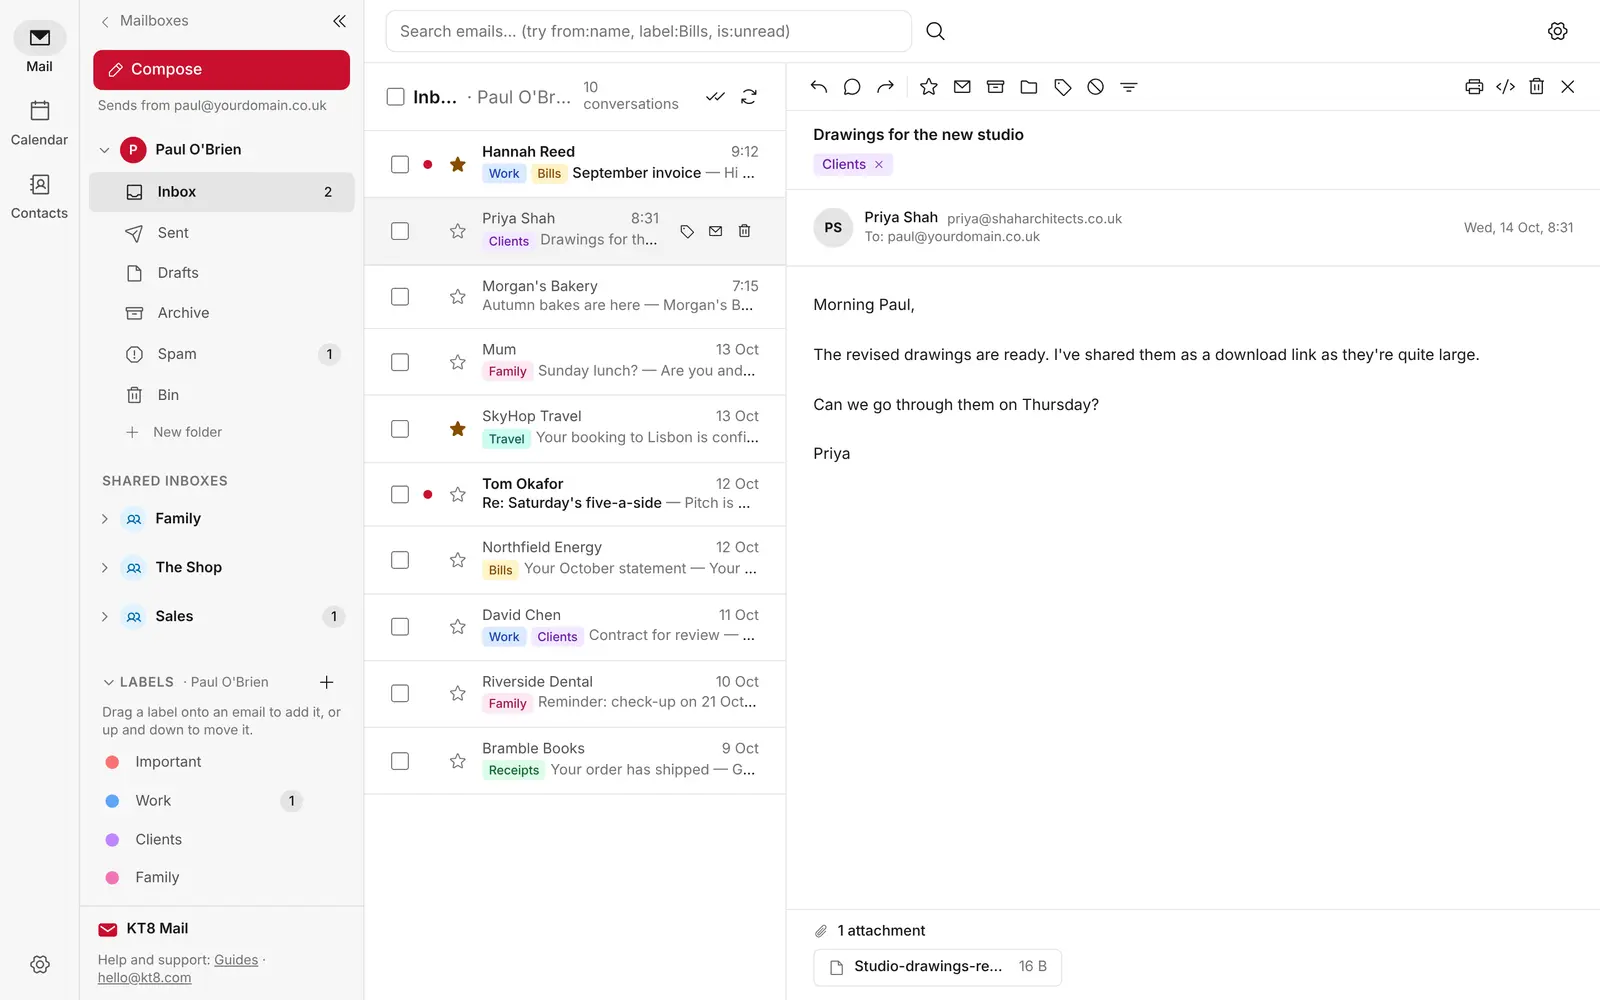Open the Guides help link

(236, 960)
